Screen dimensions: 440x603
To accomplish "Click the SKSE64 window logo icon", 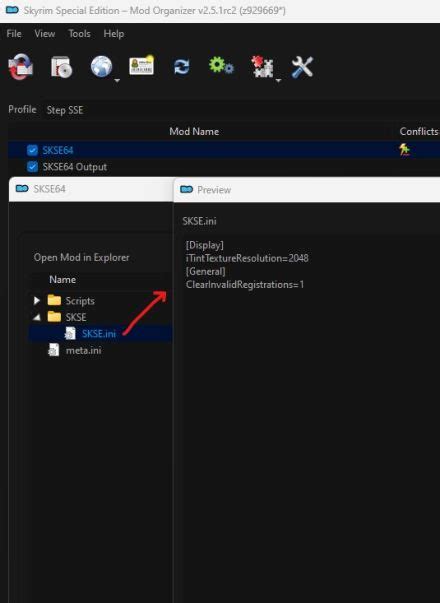I will [22, 188].
